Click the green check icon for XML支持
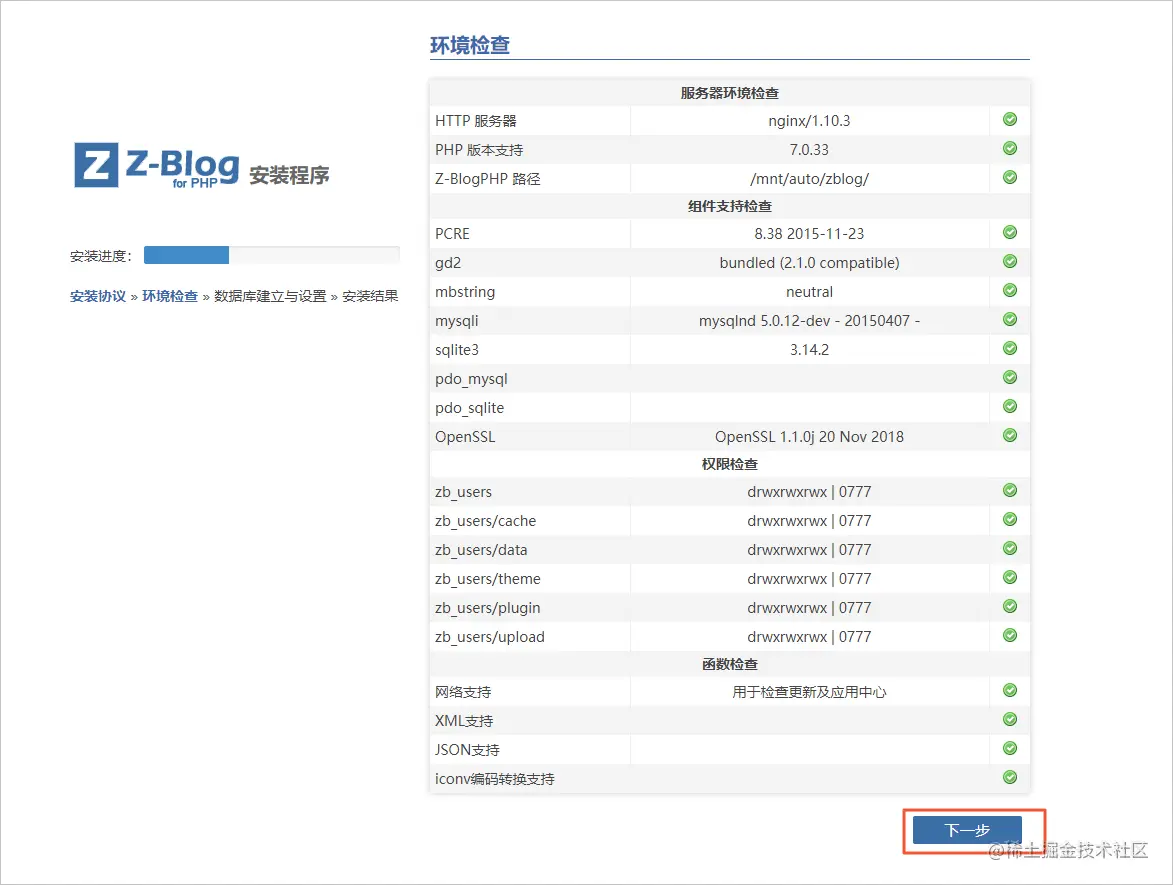 [1009, 719]
